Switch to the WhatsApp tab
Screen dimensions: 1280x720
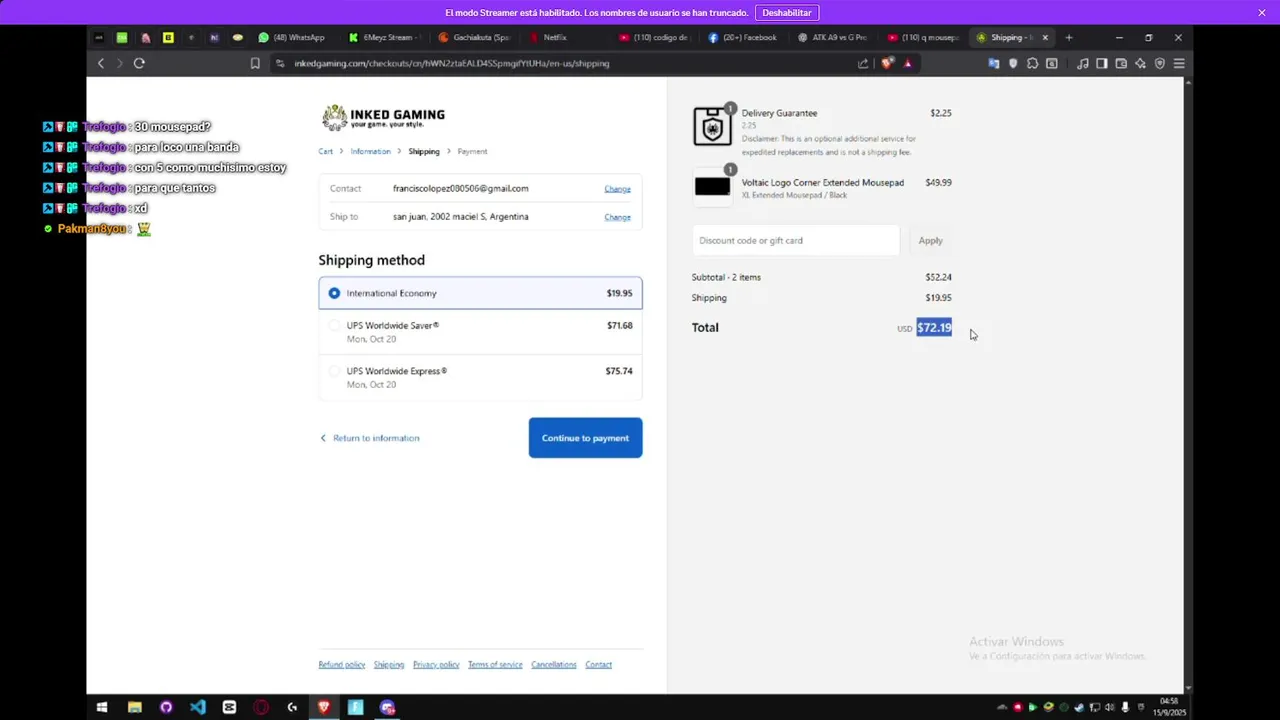(x=291, y=37)
